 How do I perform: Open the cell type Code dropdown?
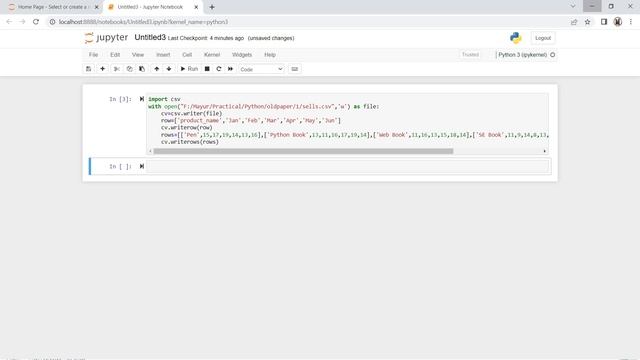261,69
